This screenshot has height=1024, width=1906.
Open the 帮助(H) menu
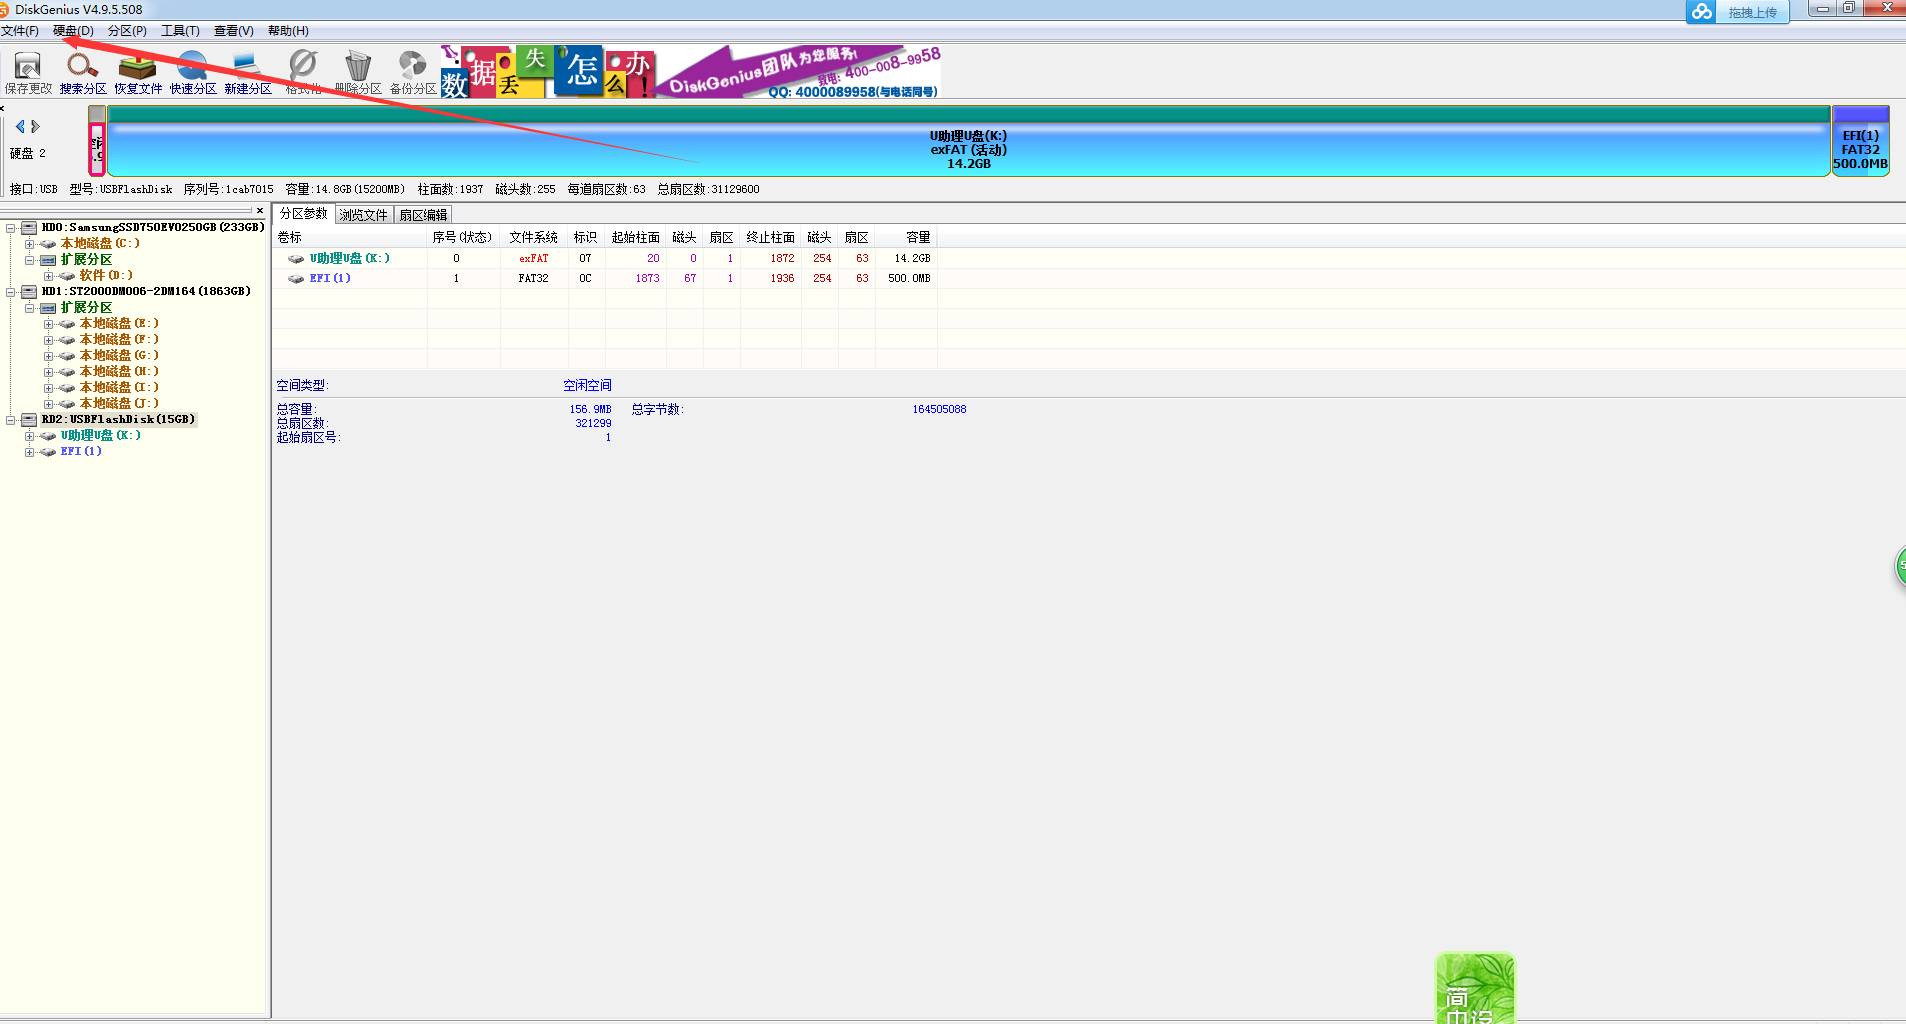coord(288,31)
